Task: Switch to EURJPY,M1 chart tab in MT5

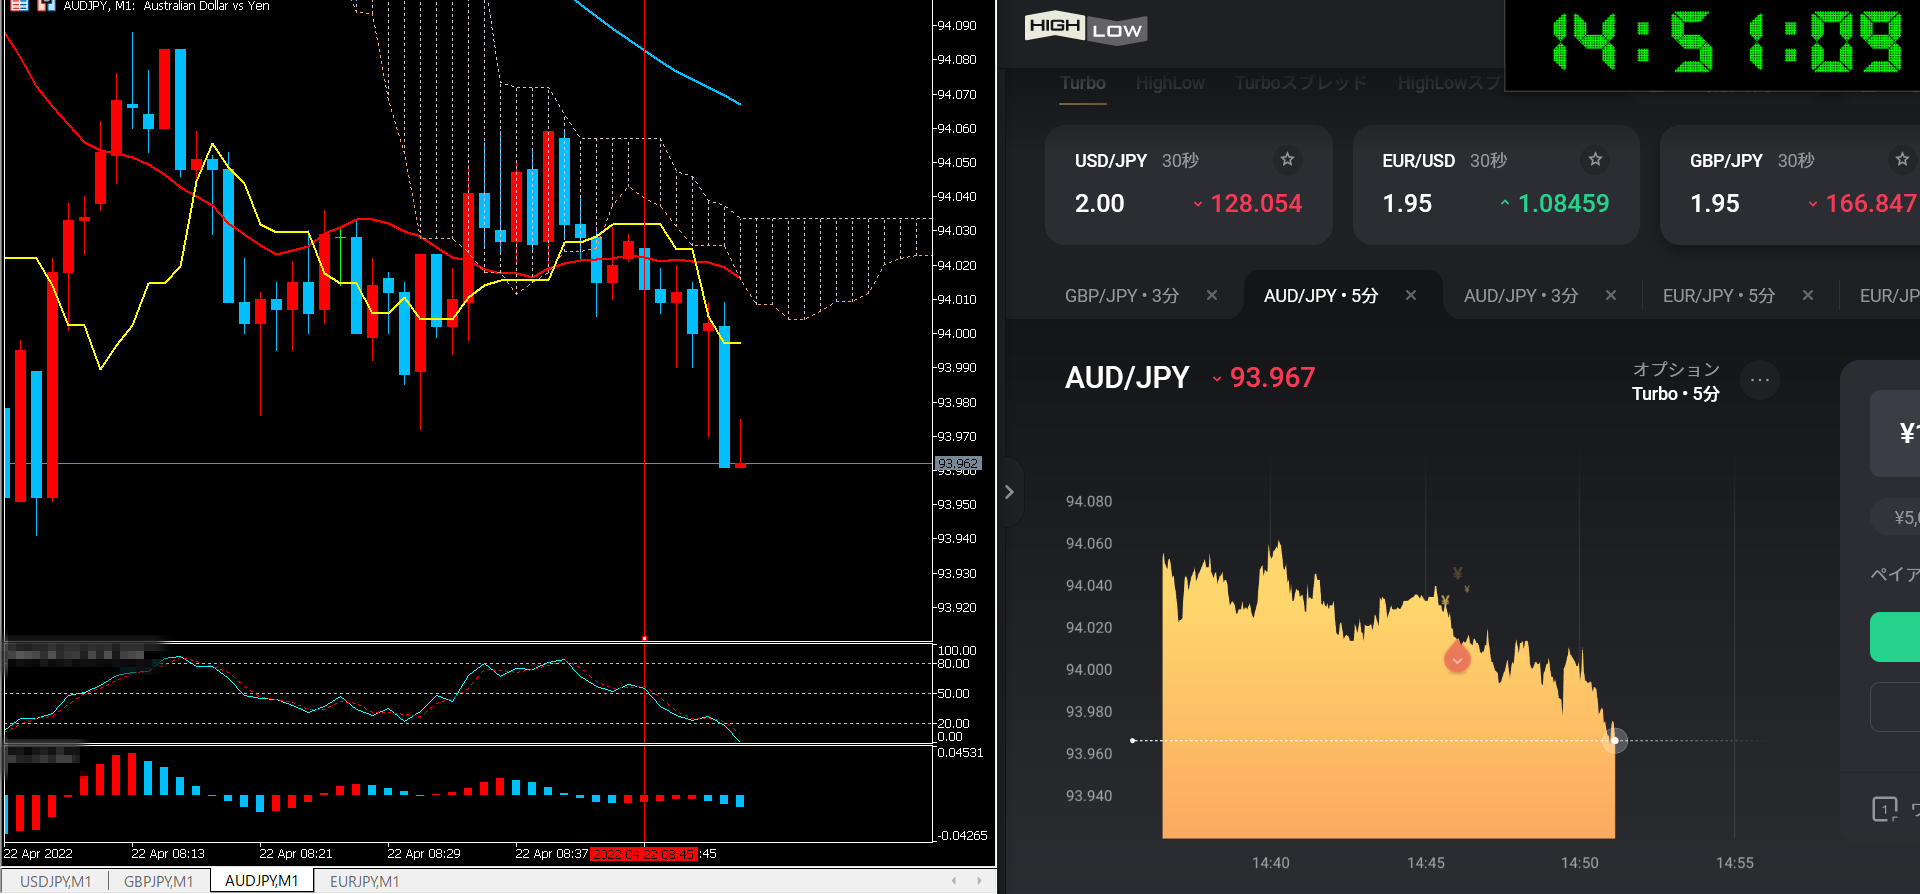Action: click(x=365, y=881)
